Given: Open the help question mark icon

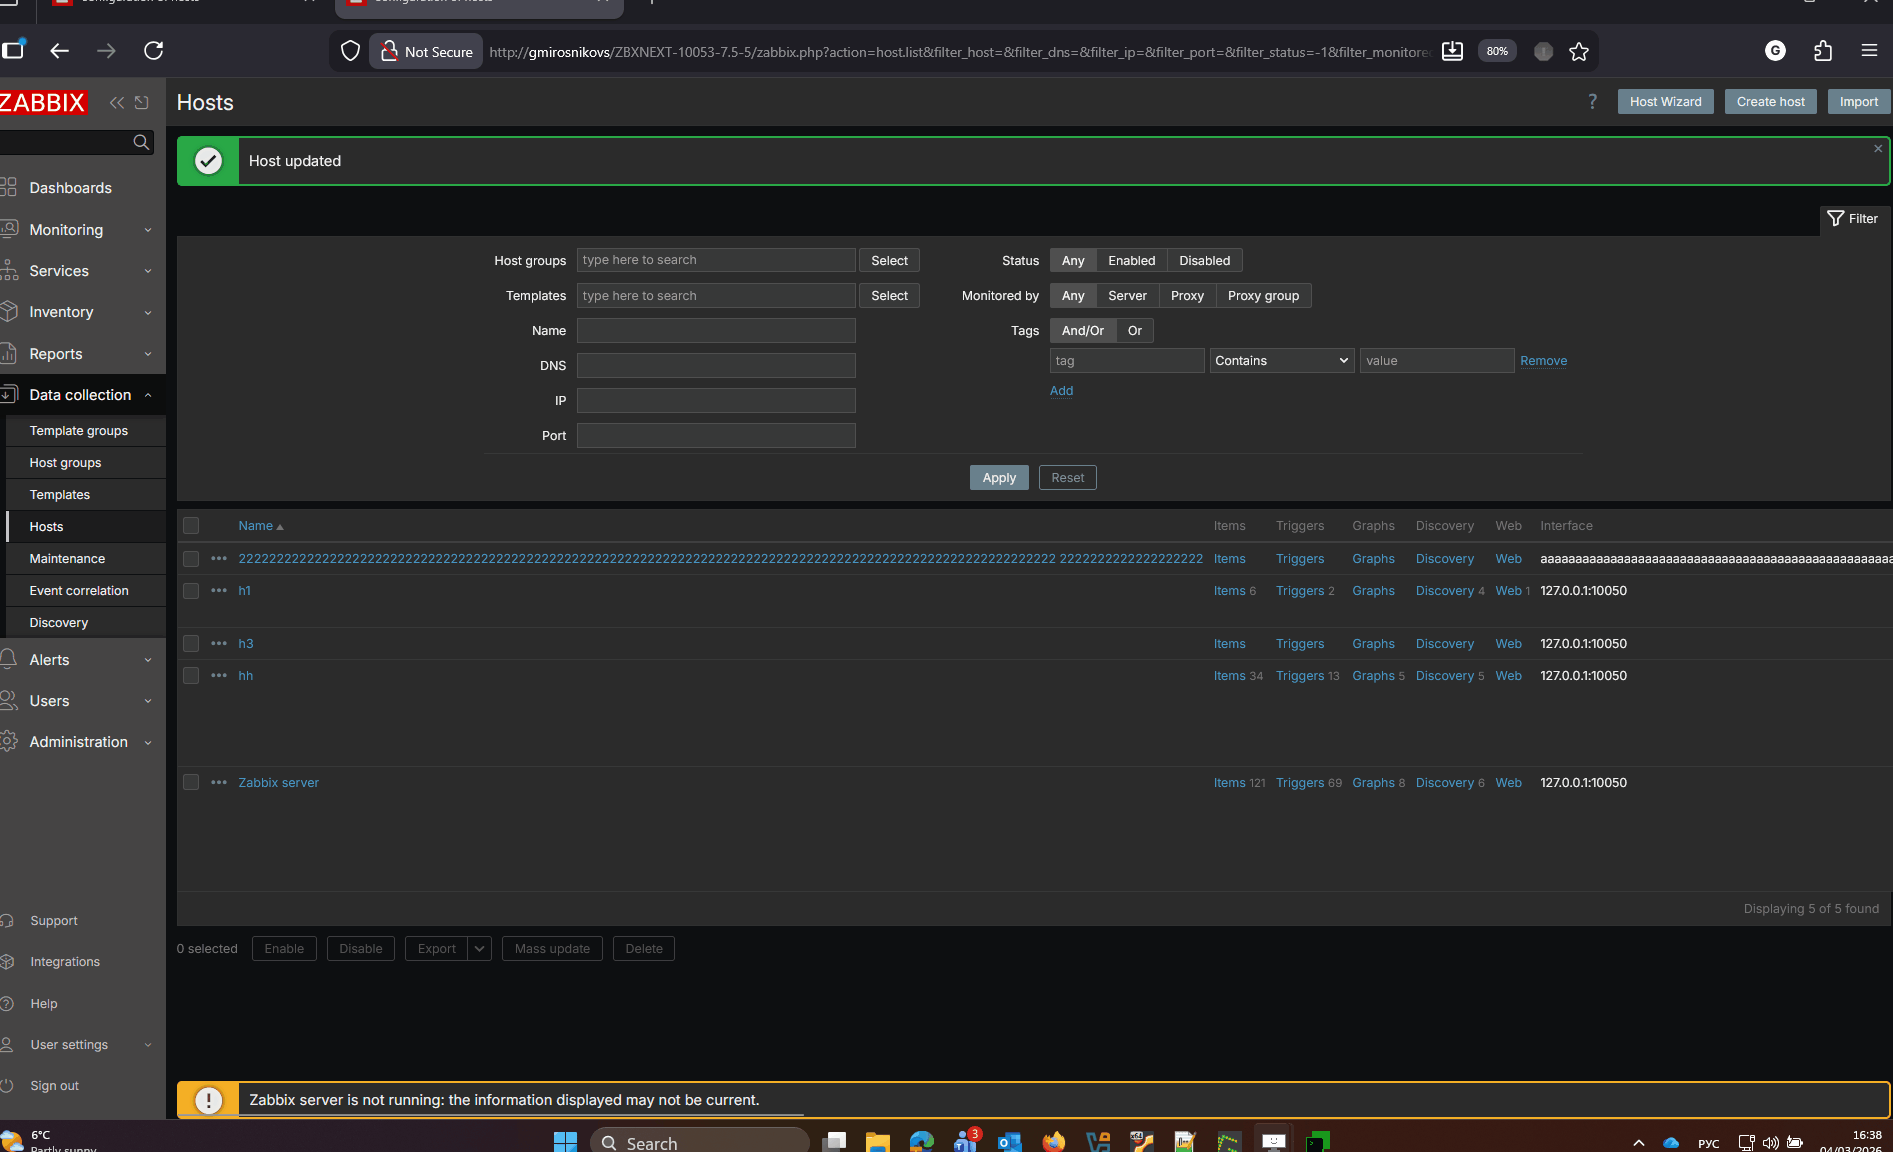Looking at the screenshot, I should point(1592,102).
